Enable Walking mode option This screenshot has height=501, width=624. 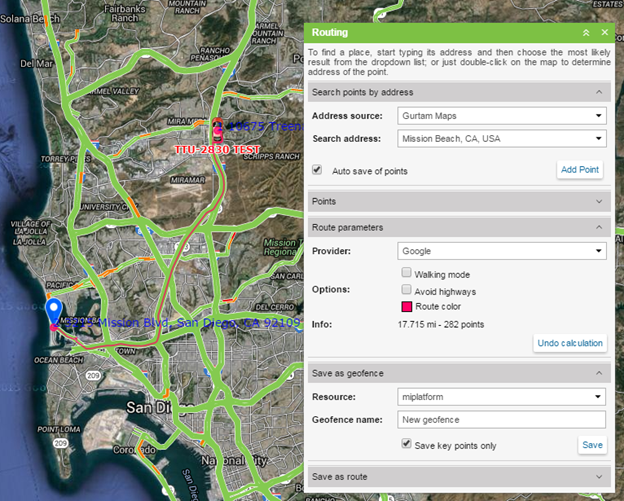(x=406, y=273)
